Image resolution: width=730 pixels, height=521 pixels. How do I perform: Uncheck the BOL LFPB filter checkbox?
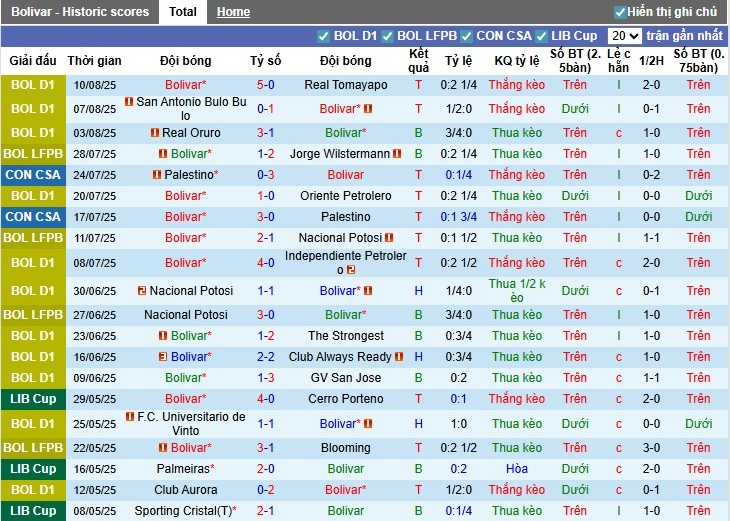coord(387,36)
